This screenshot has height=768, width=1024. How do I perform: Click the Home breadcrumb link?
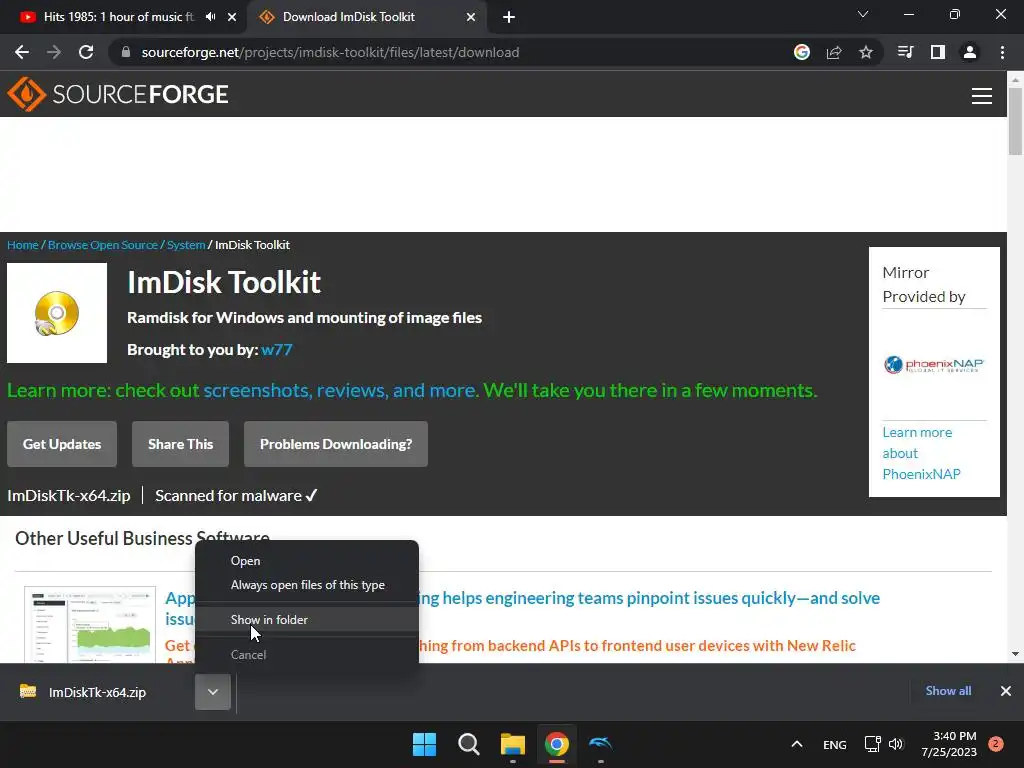pos(23,245)
